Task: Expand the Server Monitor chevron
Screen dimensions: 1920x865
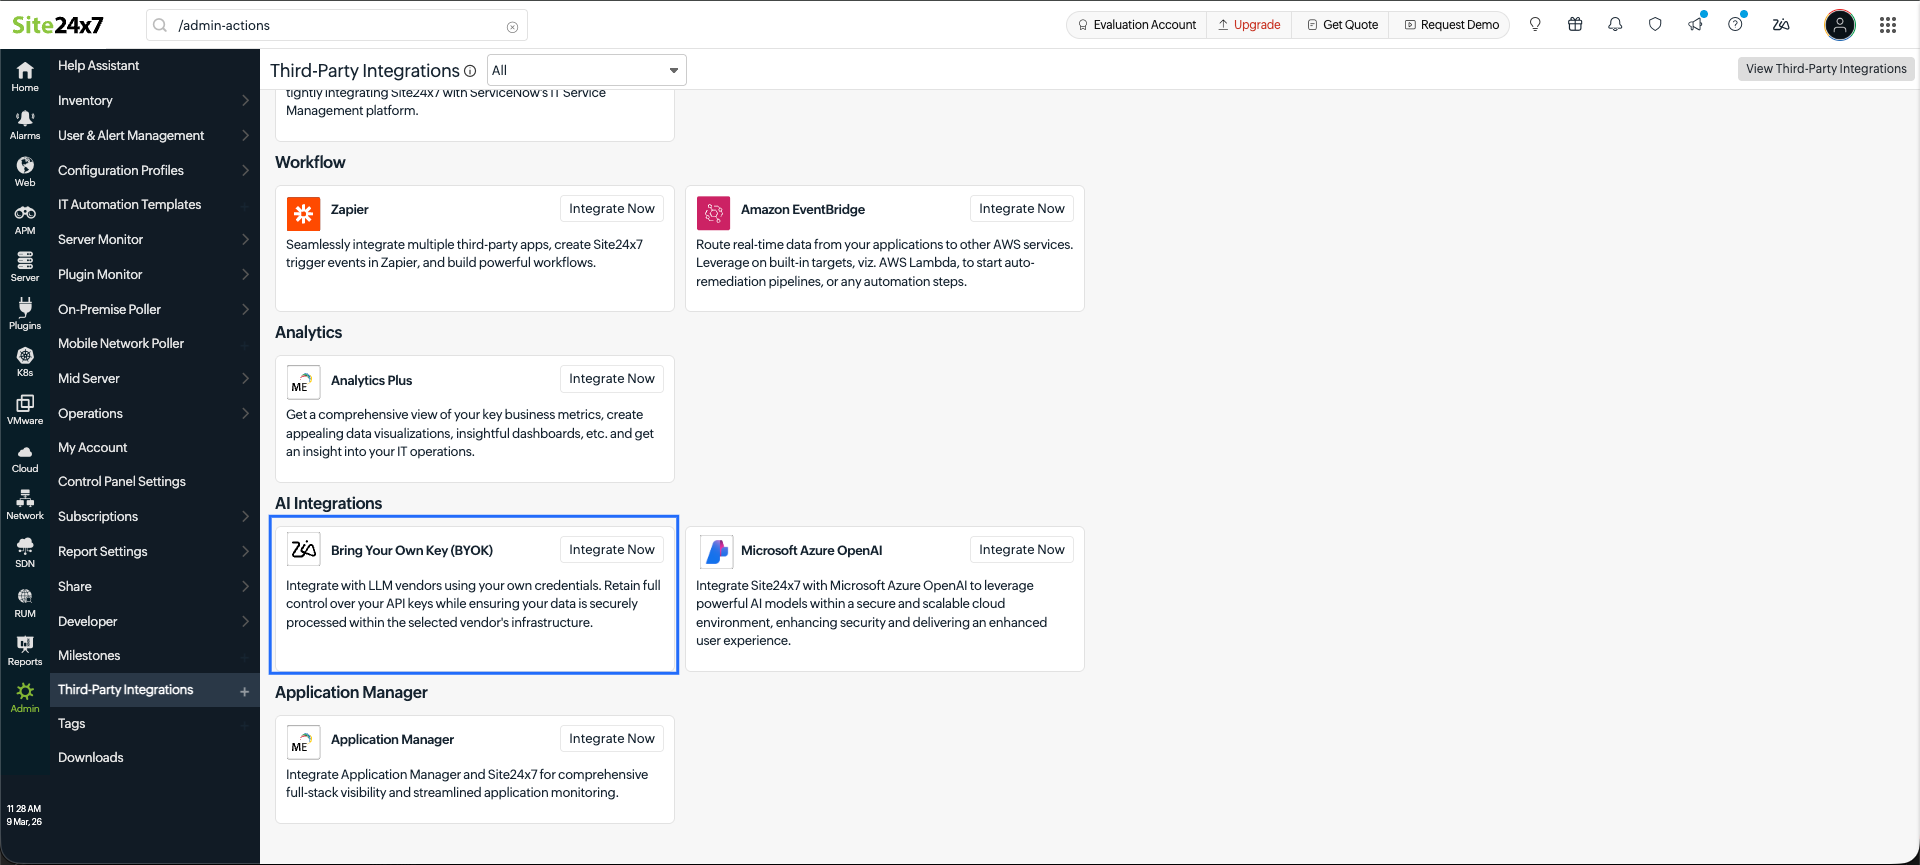Action: pos(245,239)
